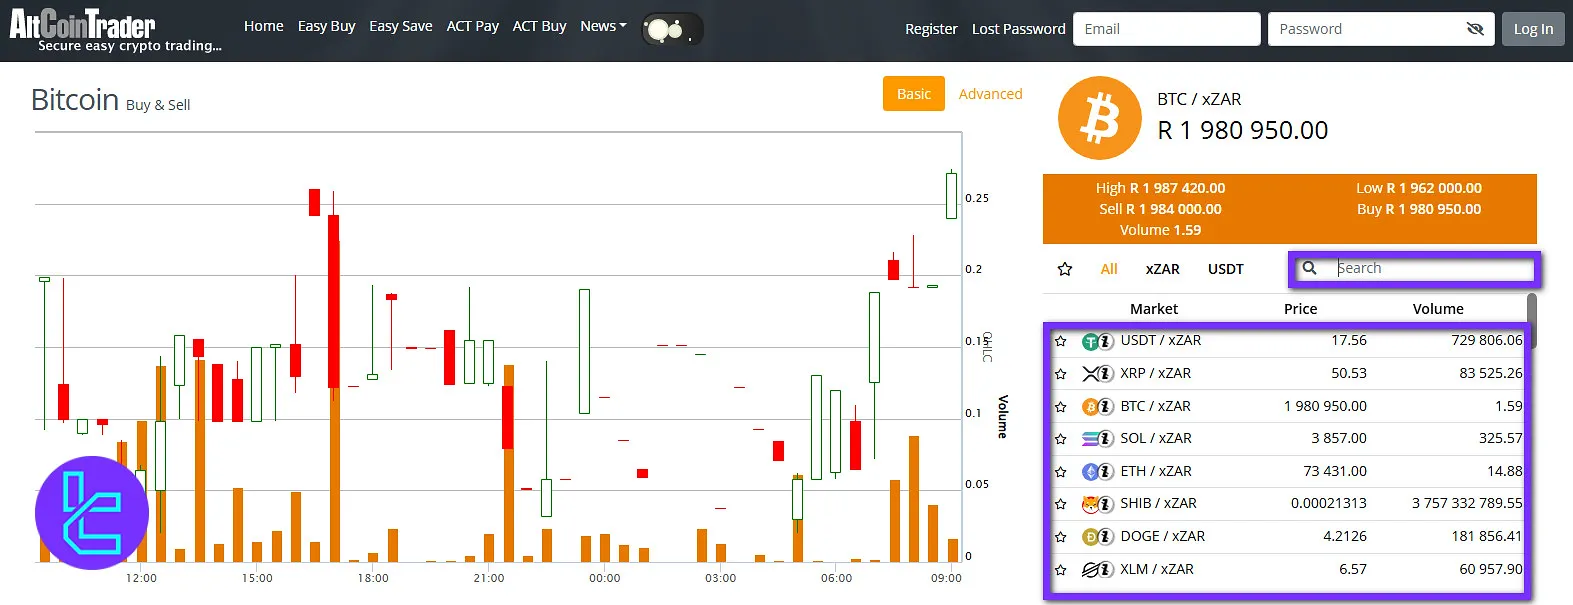Switch to the Advanced trading view

tap(990, 94)
